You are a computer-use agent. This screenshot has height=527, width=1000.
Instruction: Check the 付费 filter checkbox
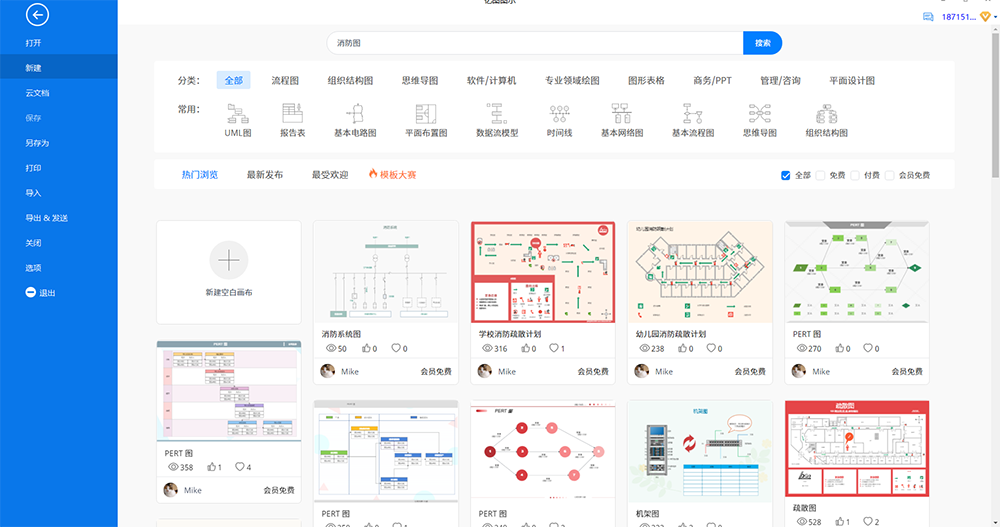[855, 175]
